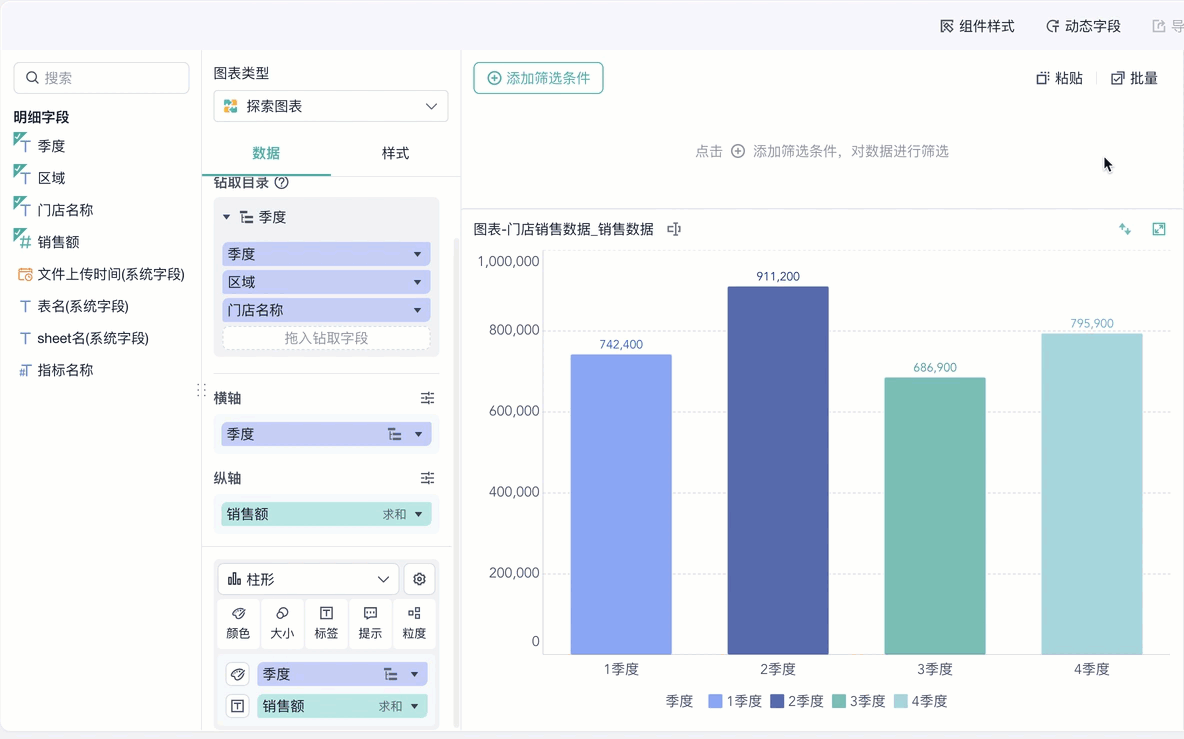Image resolution: width=1184 pixels, height=739 pixels.
Task: Open 纵轴 axis settings icon
Action: click(427, 478)
